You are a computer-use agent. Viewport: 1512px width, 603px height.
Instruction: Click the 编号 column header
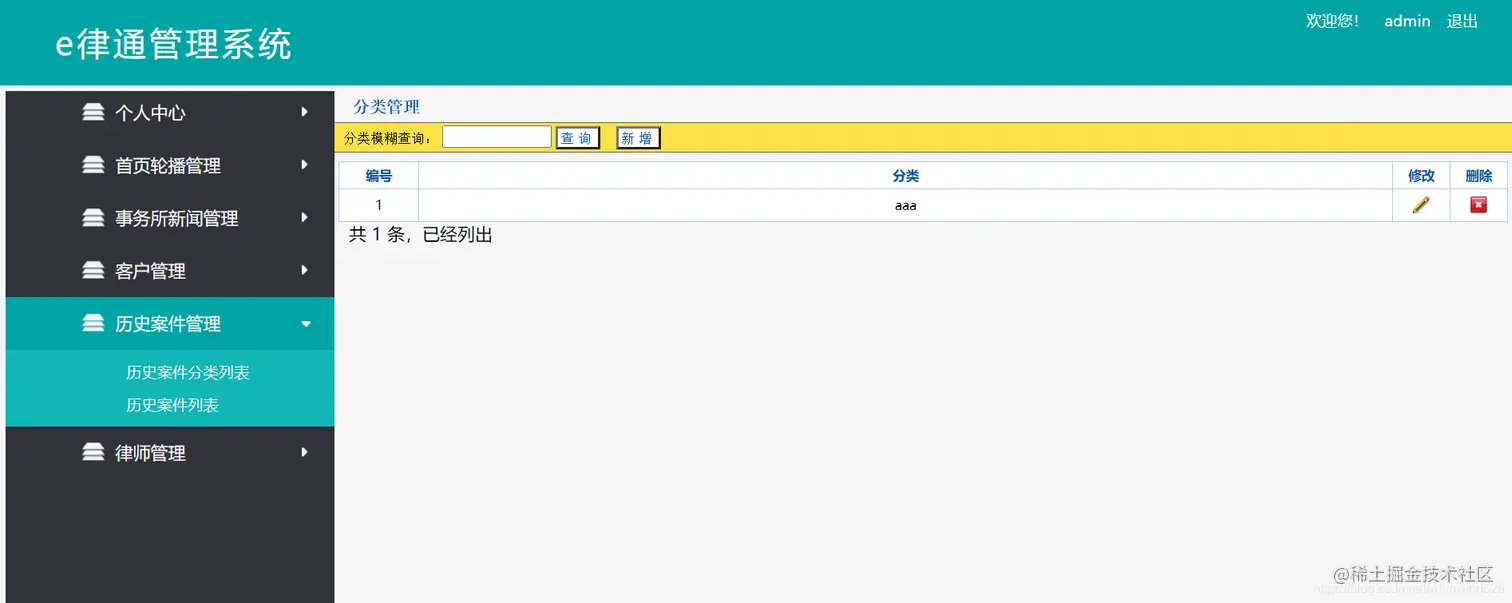379,176
